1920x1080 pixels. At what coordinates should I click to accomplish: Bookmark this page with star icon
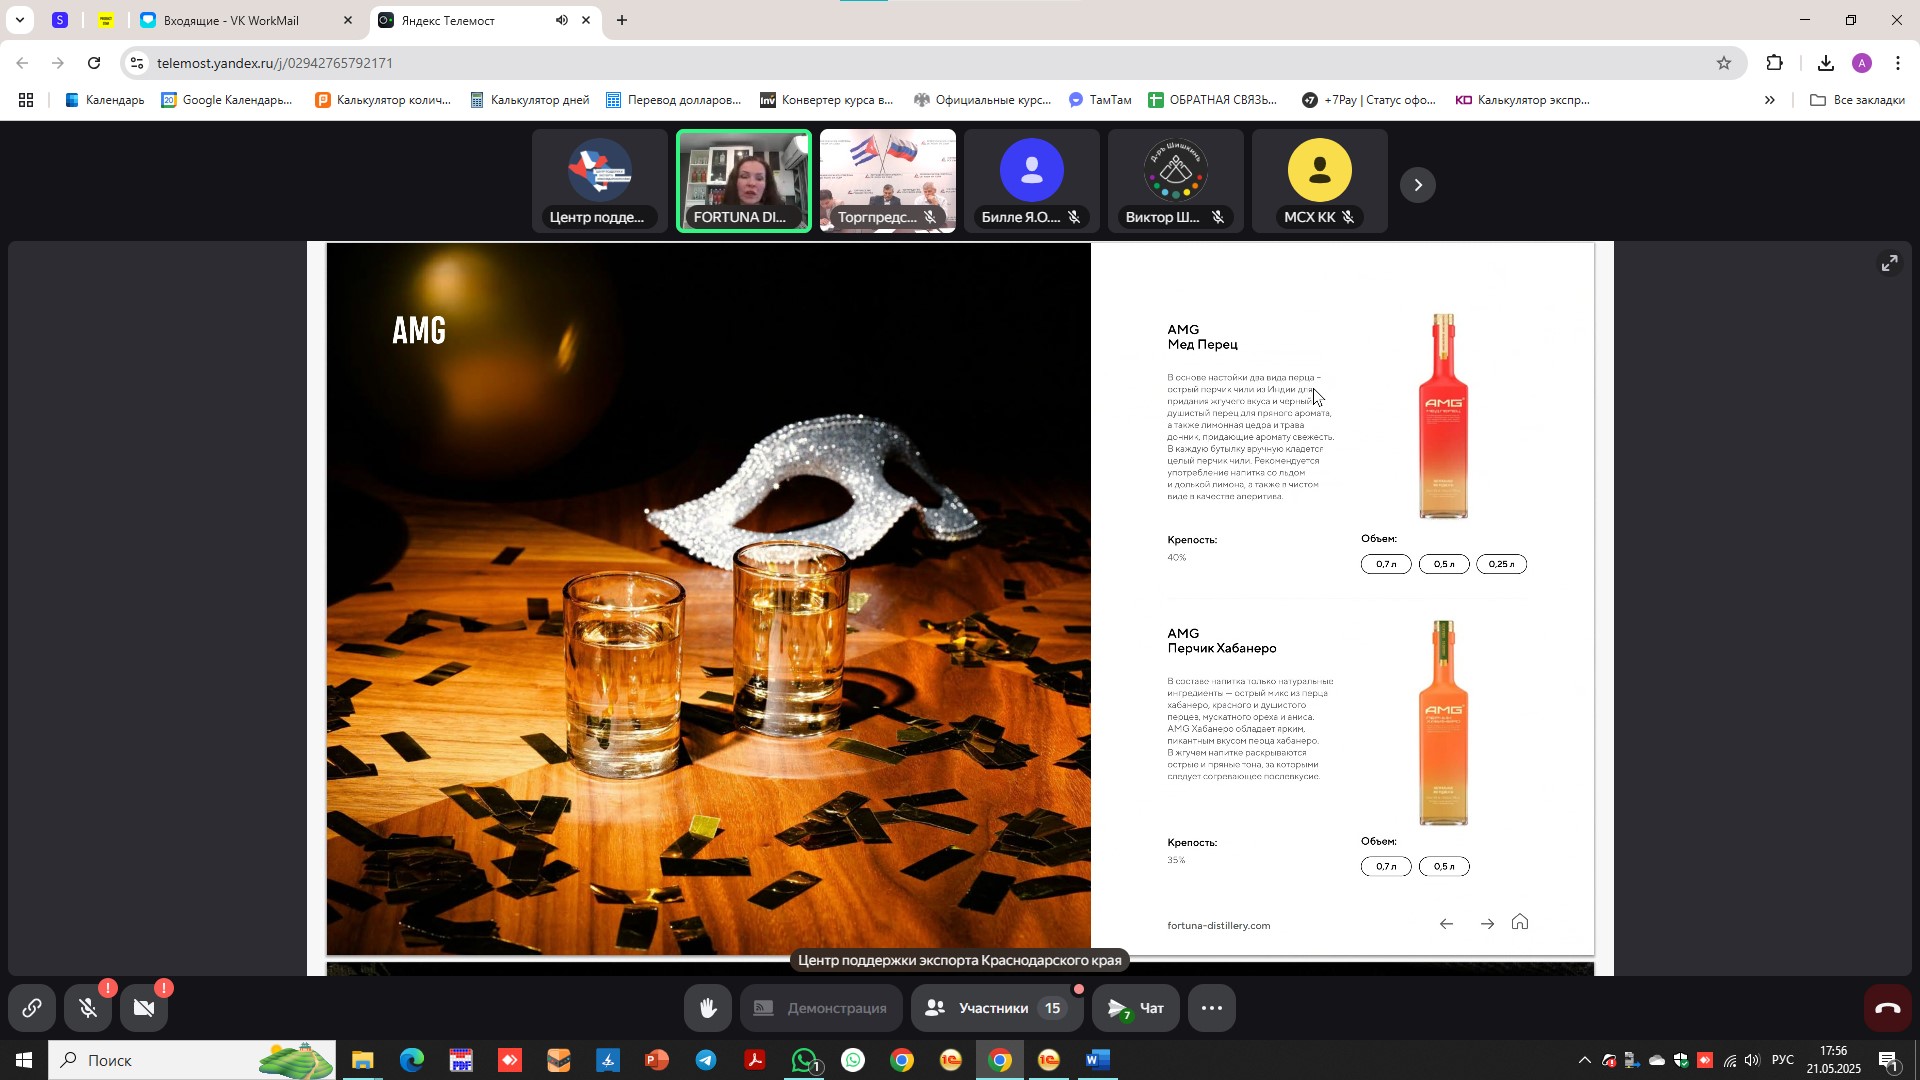1723,63
